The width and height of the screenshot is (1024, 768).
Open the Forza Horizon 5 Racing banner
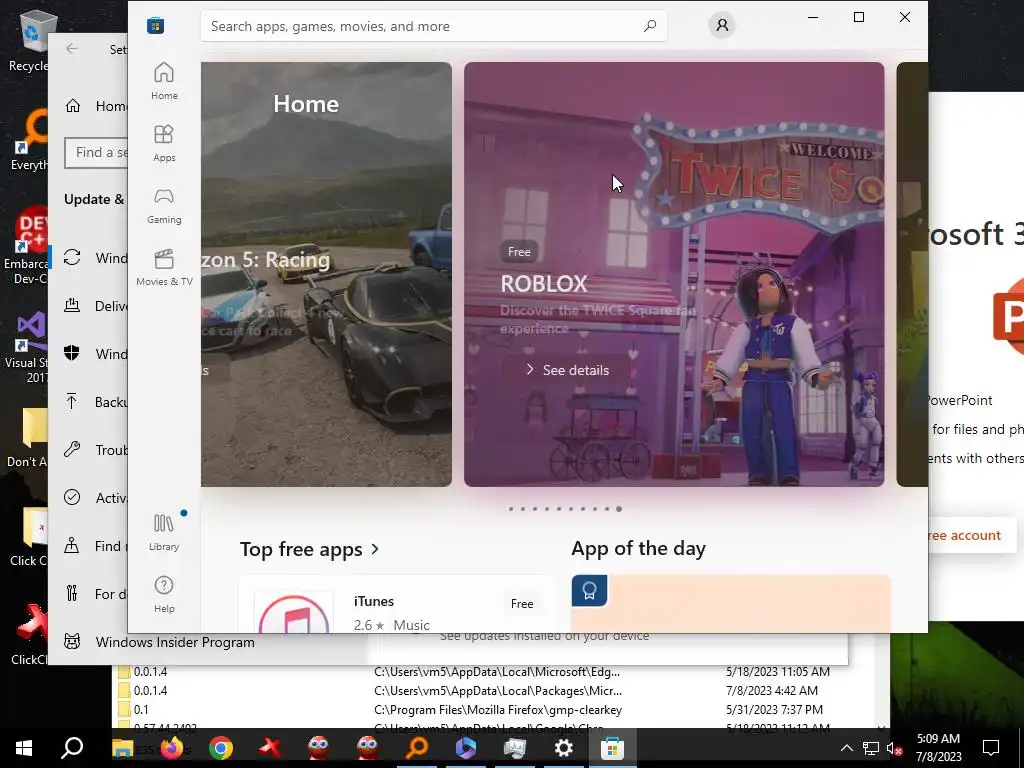pyautogui.click(x=326, y=274)
